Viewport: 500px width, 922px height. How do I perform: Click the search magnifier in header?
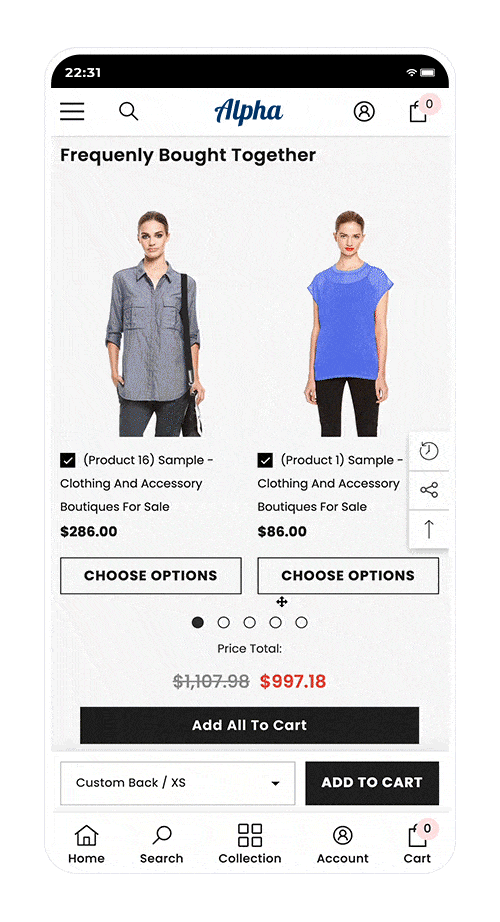(x=128, y=111)
